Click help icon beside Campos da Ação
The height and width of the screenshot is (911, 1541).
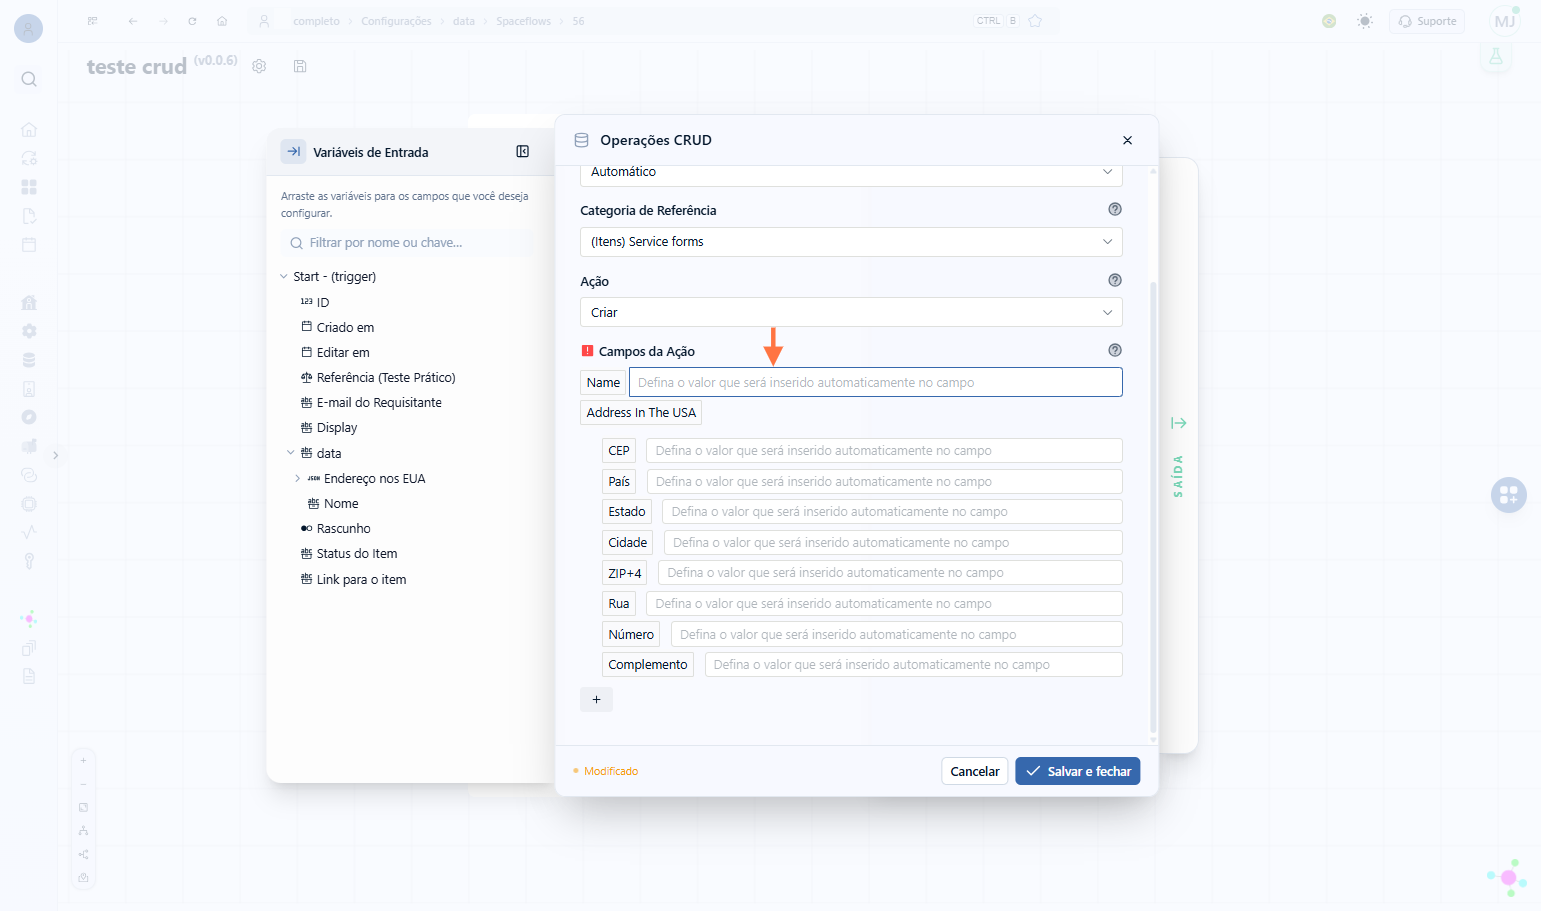pyautogui.click(x=1115, y=350)
